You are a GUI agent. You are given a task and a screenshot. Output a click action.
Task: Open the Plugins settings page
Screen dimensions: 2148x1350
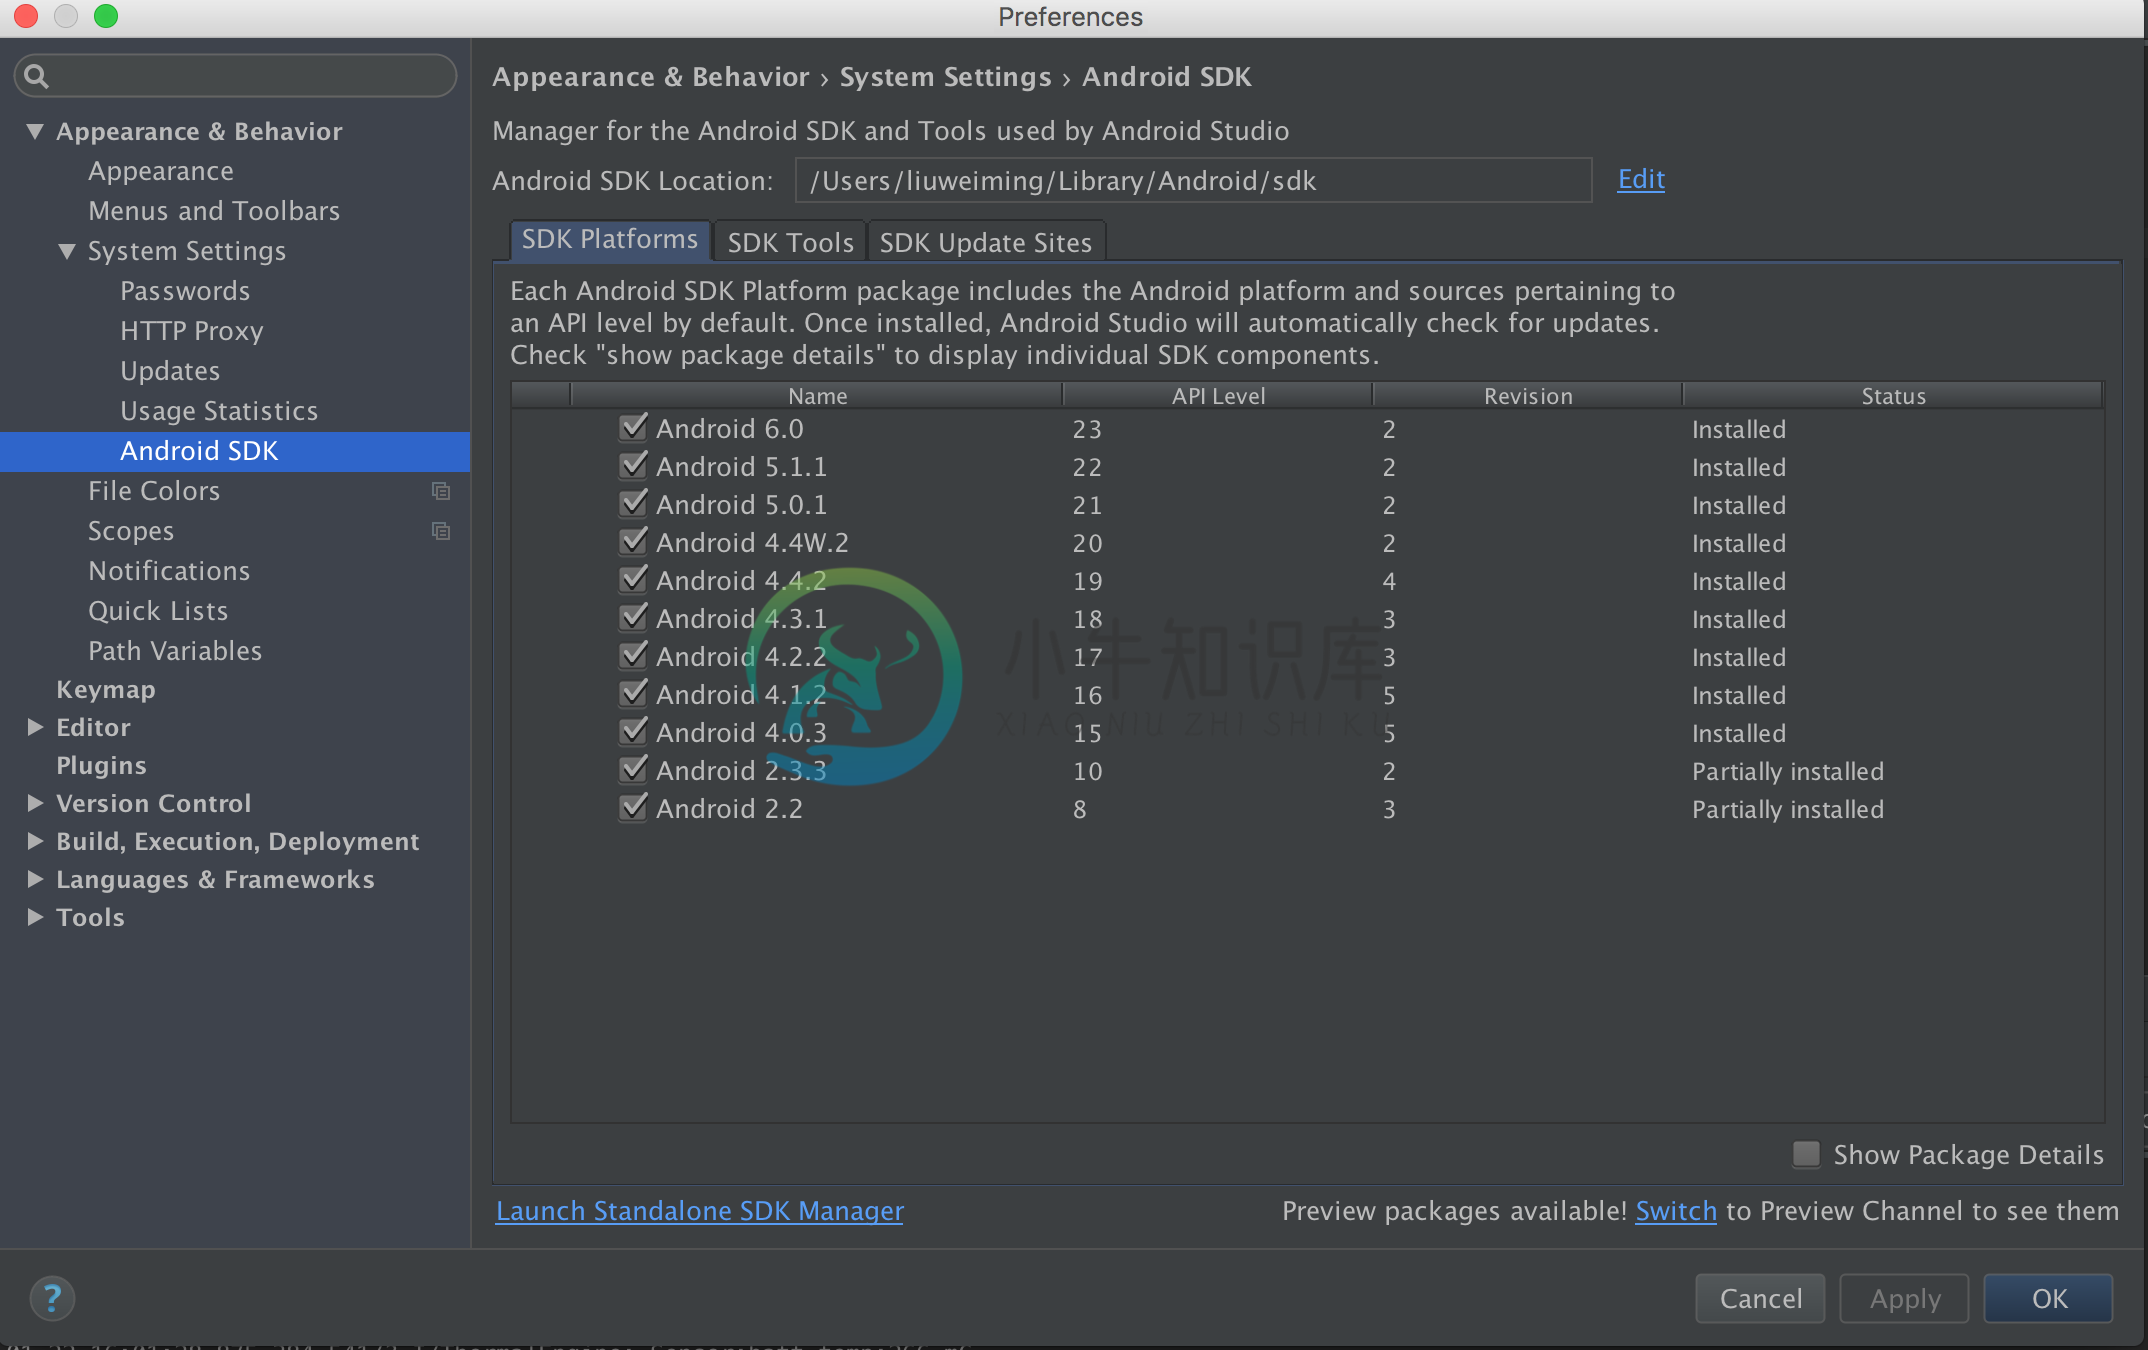[101, 765]
